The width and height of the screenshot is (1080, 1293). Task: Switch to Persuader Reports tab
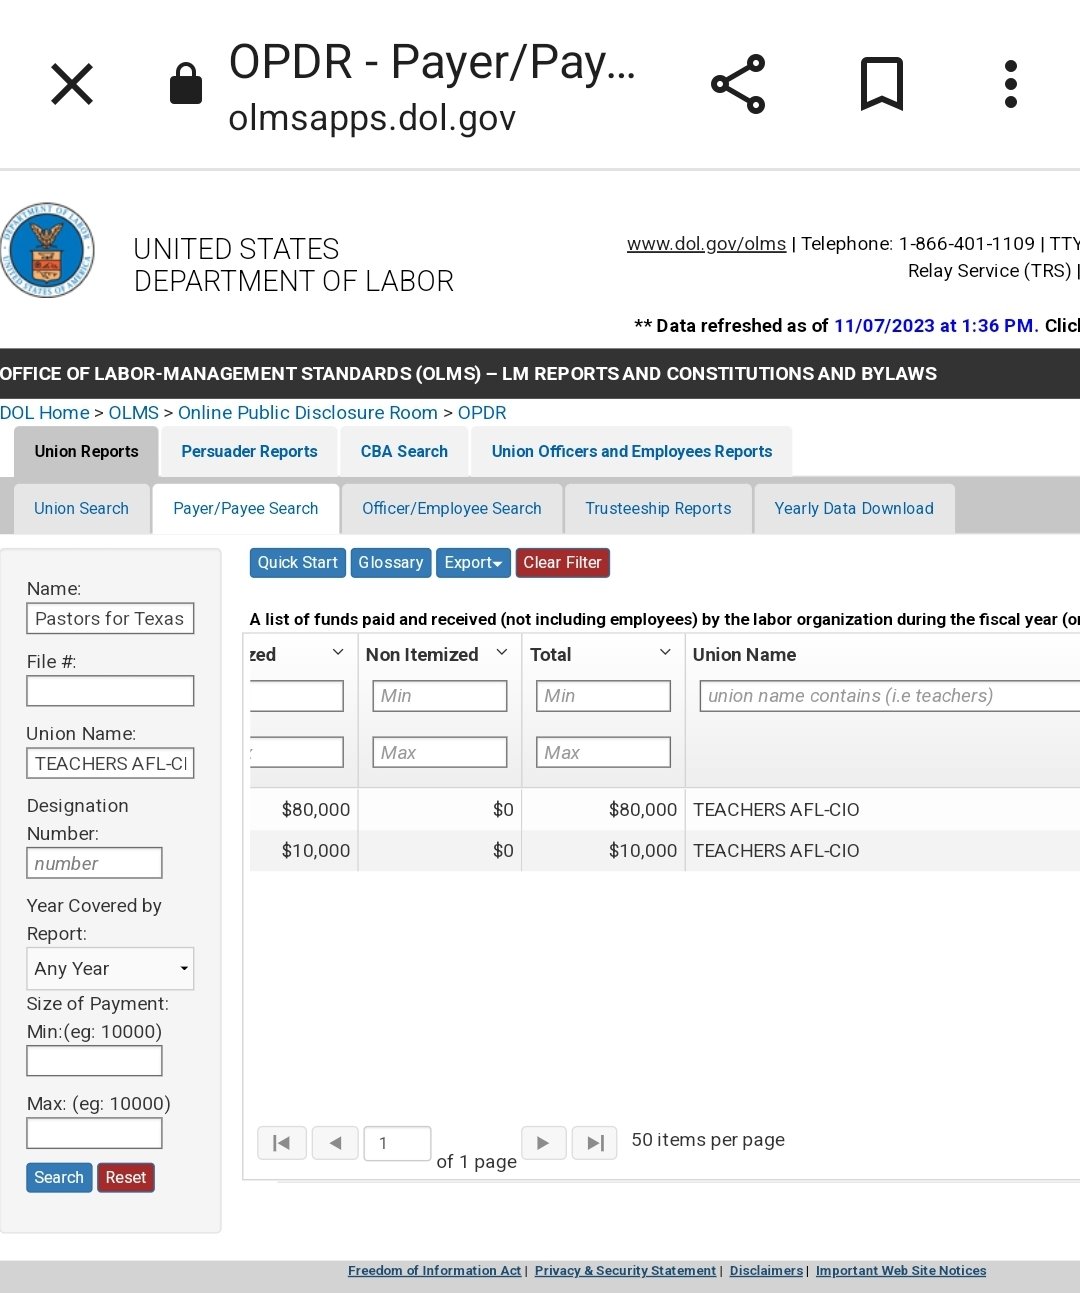[x=249, y=452]
